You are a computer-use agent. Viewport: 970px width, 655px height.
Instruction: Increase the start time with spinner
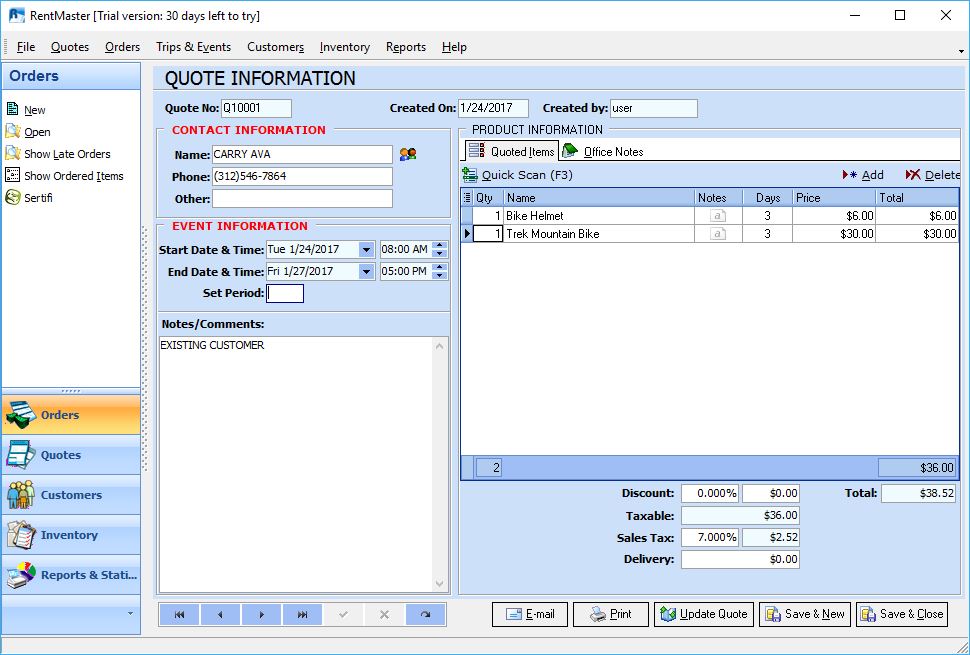pyautogui.click(x=440, y=245)
